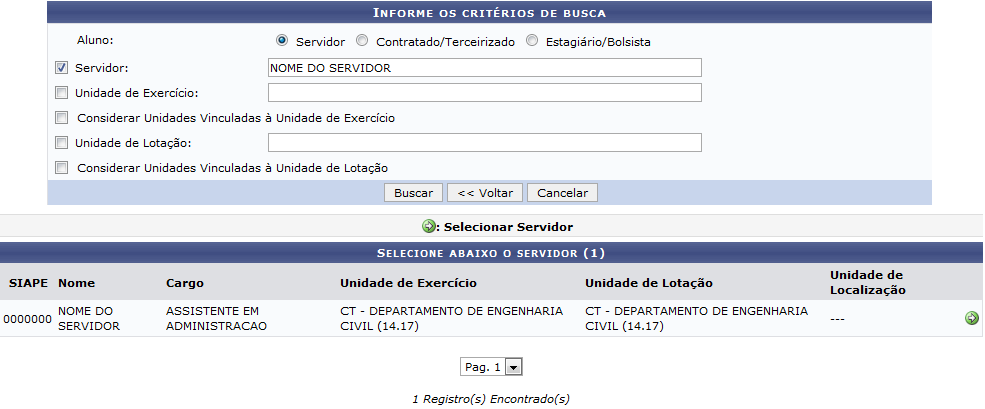Screen dimensions: 985x409
Task: Click green arrow to select servidor row
Action: 971,319
